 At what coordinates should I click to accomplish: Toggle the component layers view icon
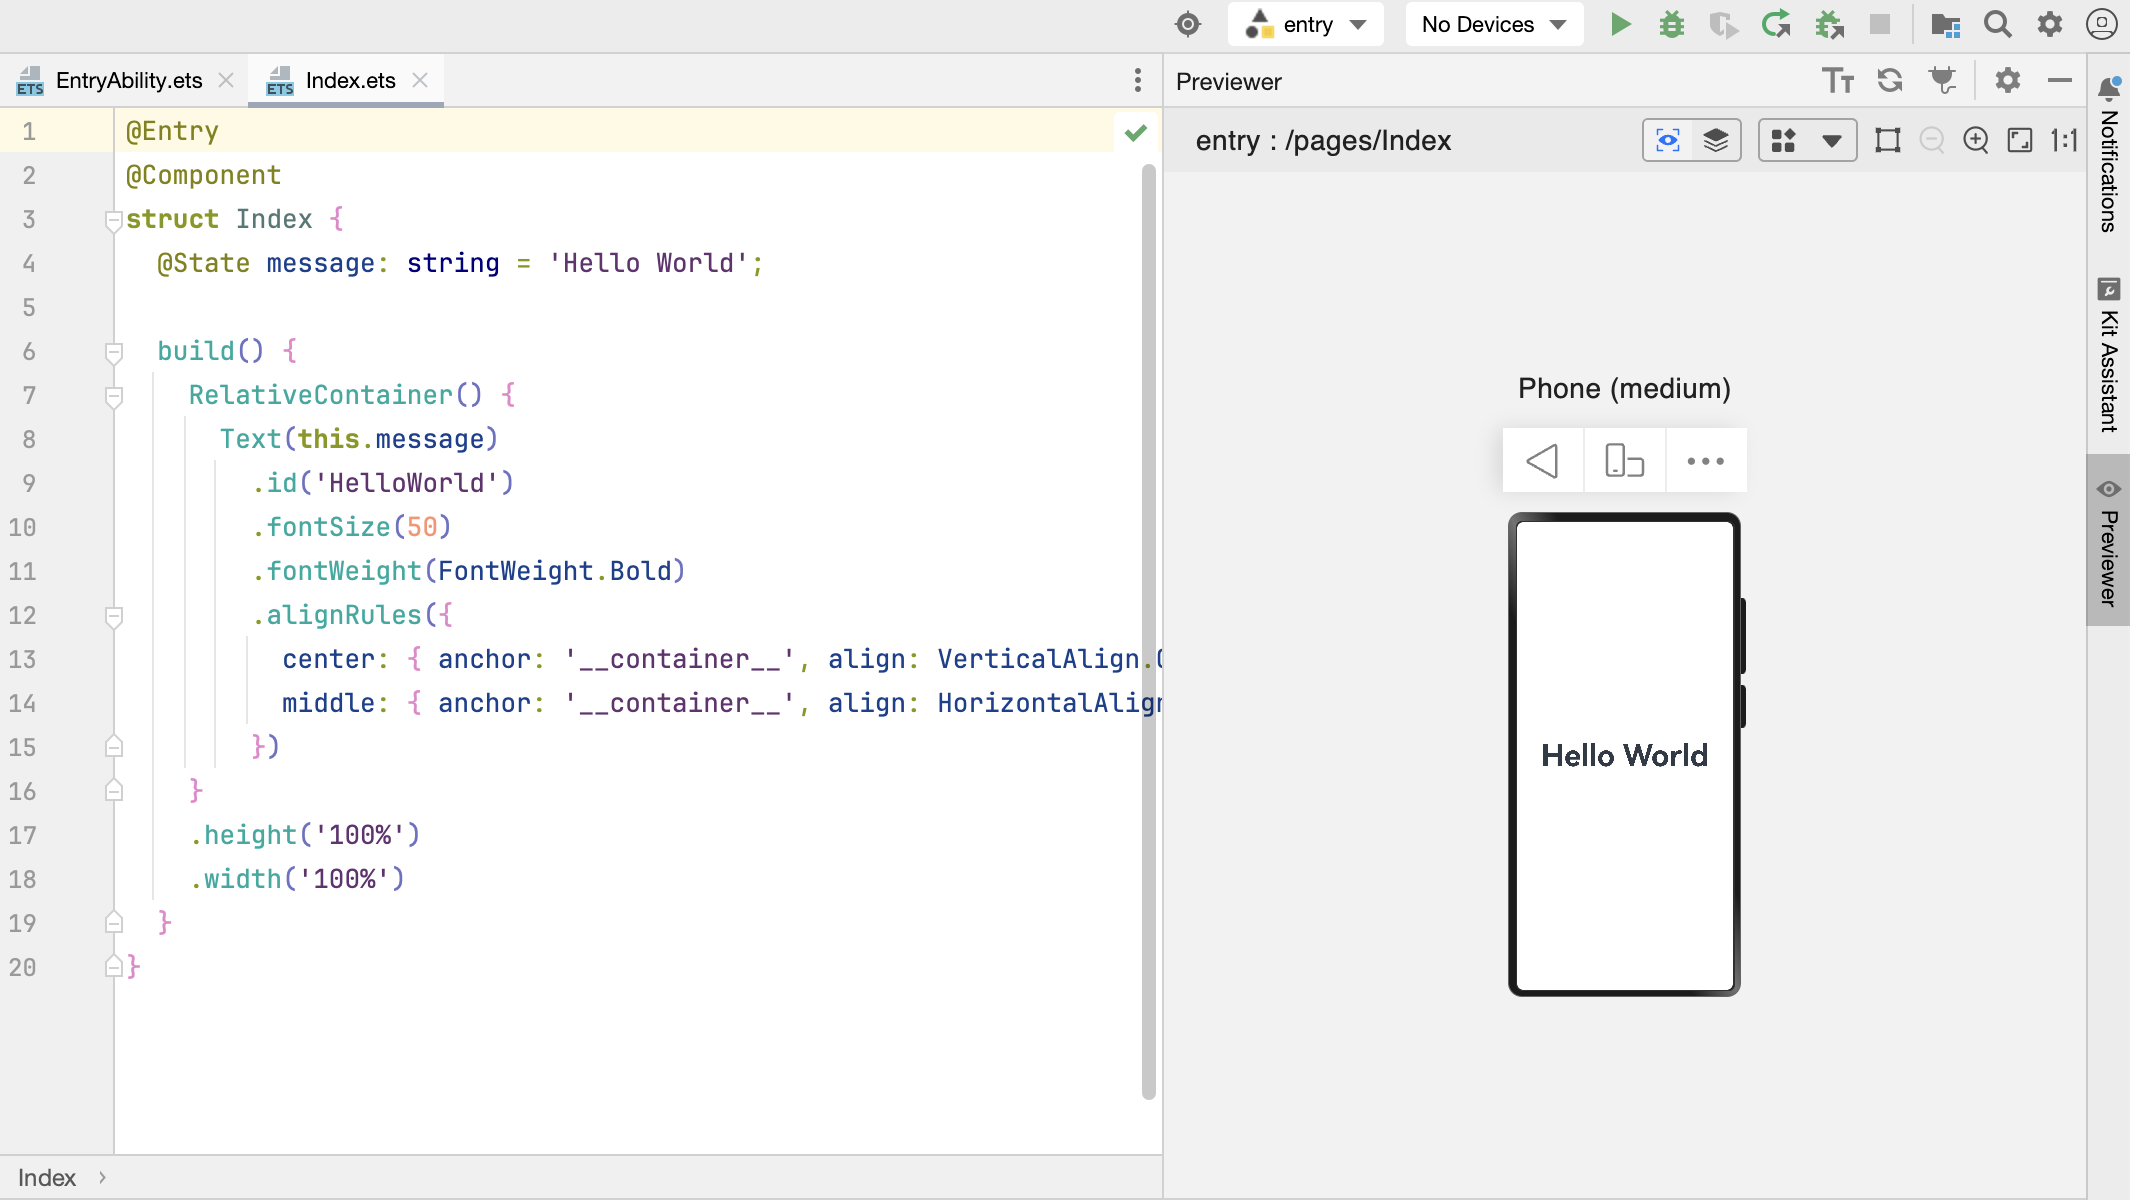coord(1716,140)
